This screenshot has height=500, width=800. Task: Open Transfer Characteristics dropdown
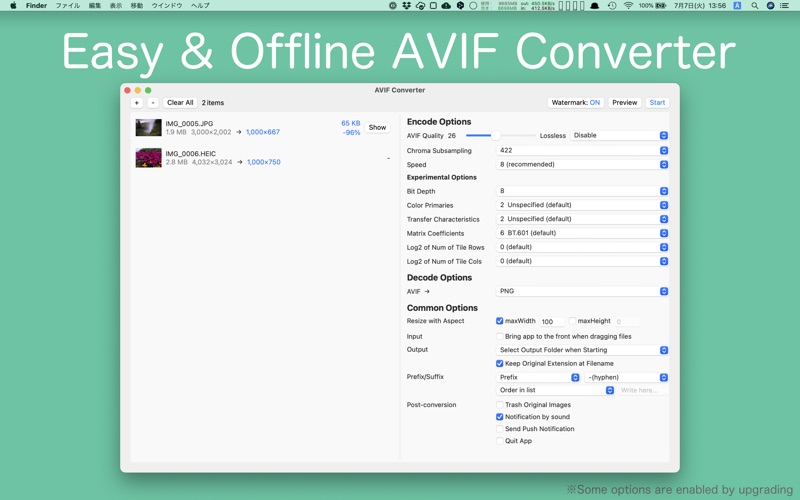(x=582, y=219)
